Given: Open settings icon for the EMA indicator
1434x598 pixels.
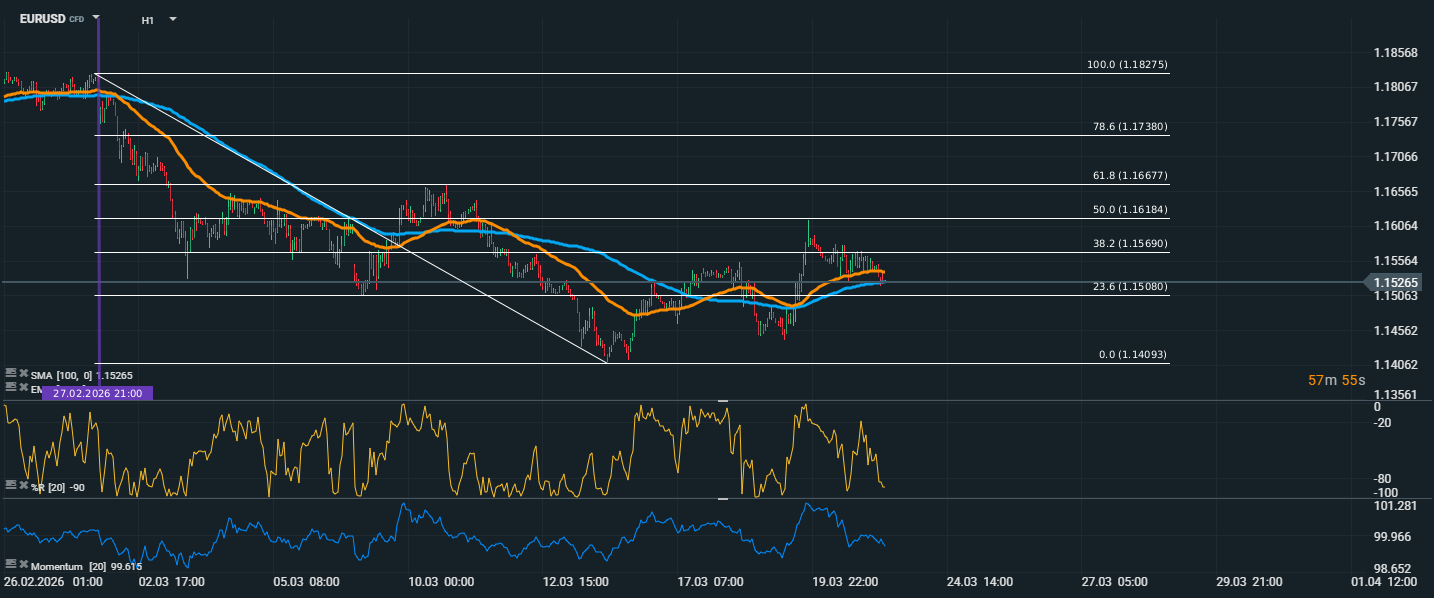Looking at the screenshot, I should click(10, 386).
